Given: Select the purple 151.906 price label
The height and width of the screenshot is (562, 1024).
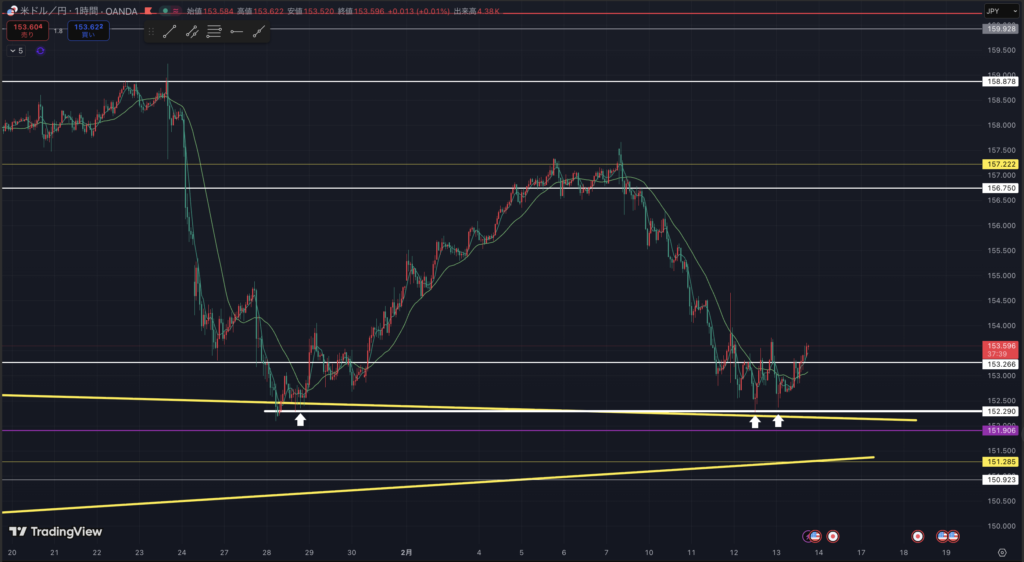Looking at the screenshot, I should point(1001,431).
